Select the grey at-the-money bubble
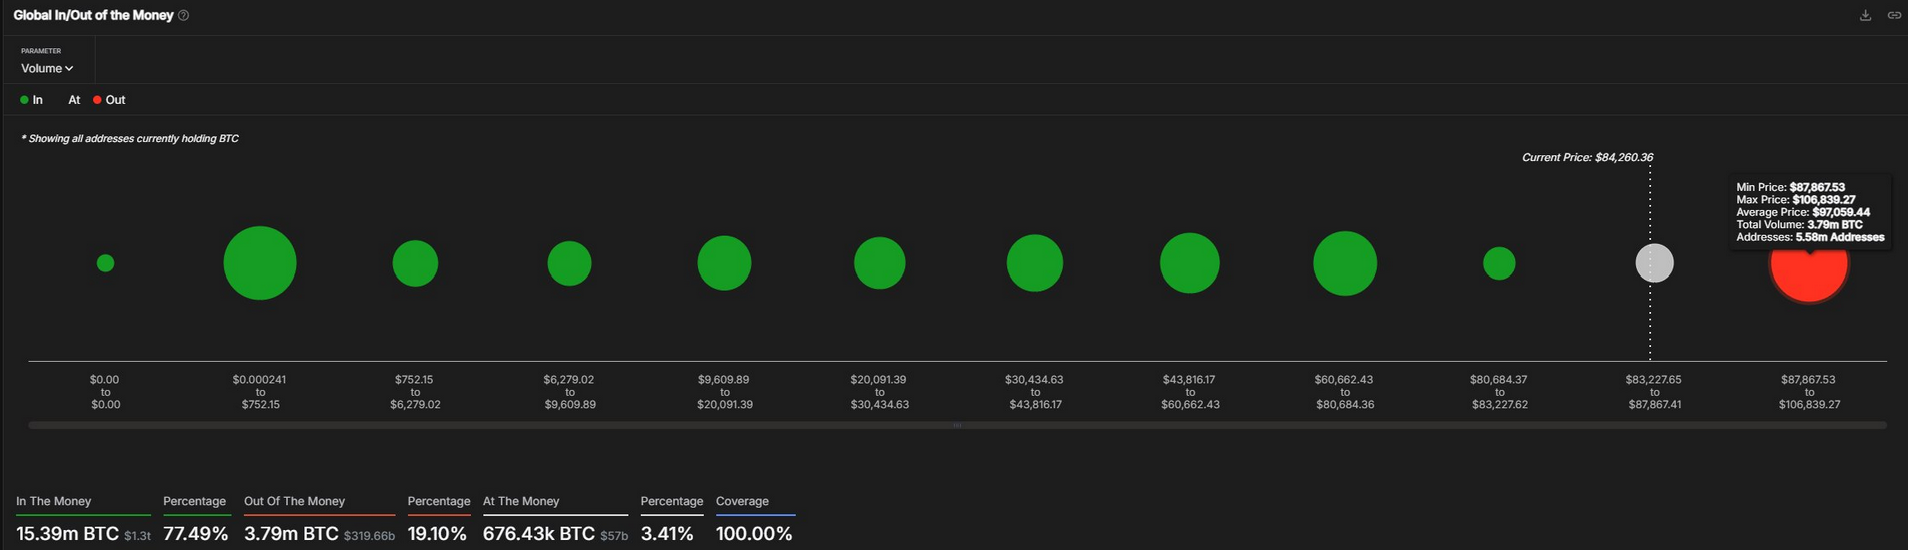Screen dimensions: 1908x550 [x=1654, y=263]
